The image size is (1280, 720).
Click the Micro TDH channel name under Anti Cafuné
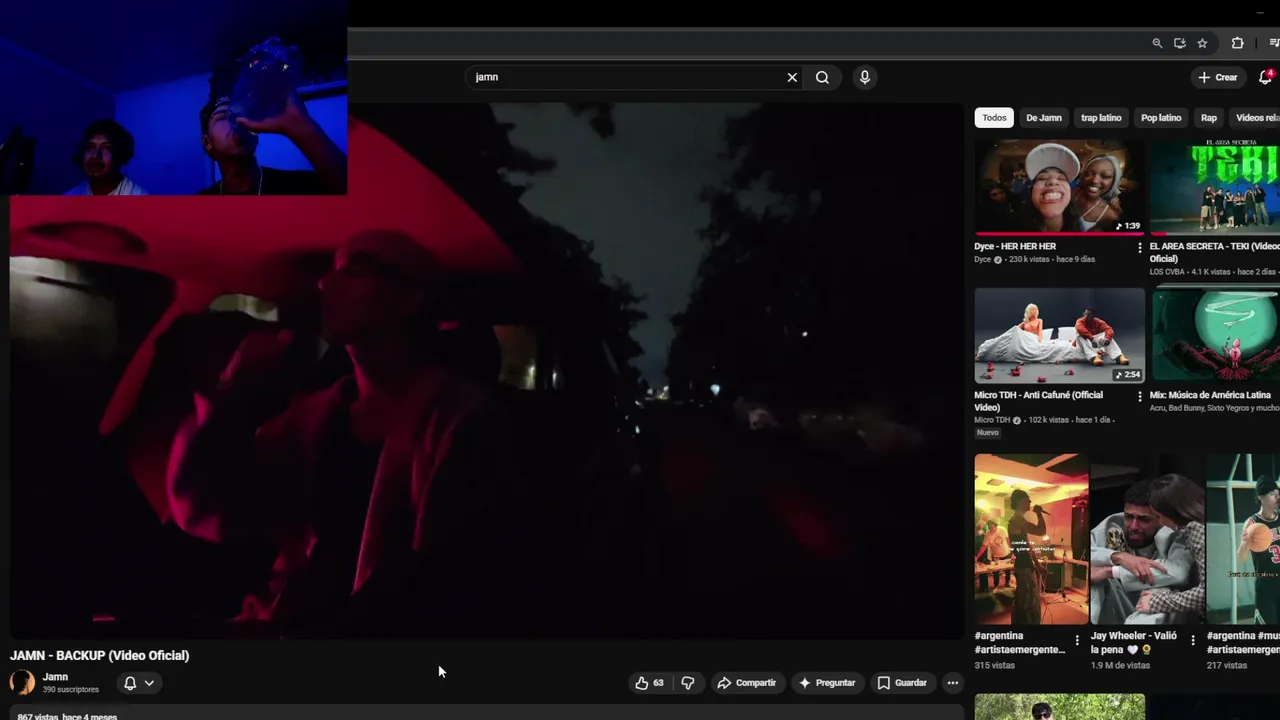coord(992,420)
